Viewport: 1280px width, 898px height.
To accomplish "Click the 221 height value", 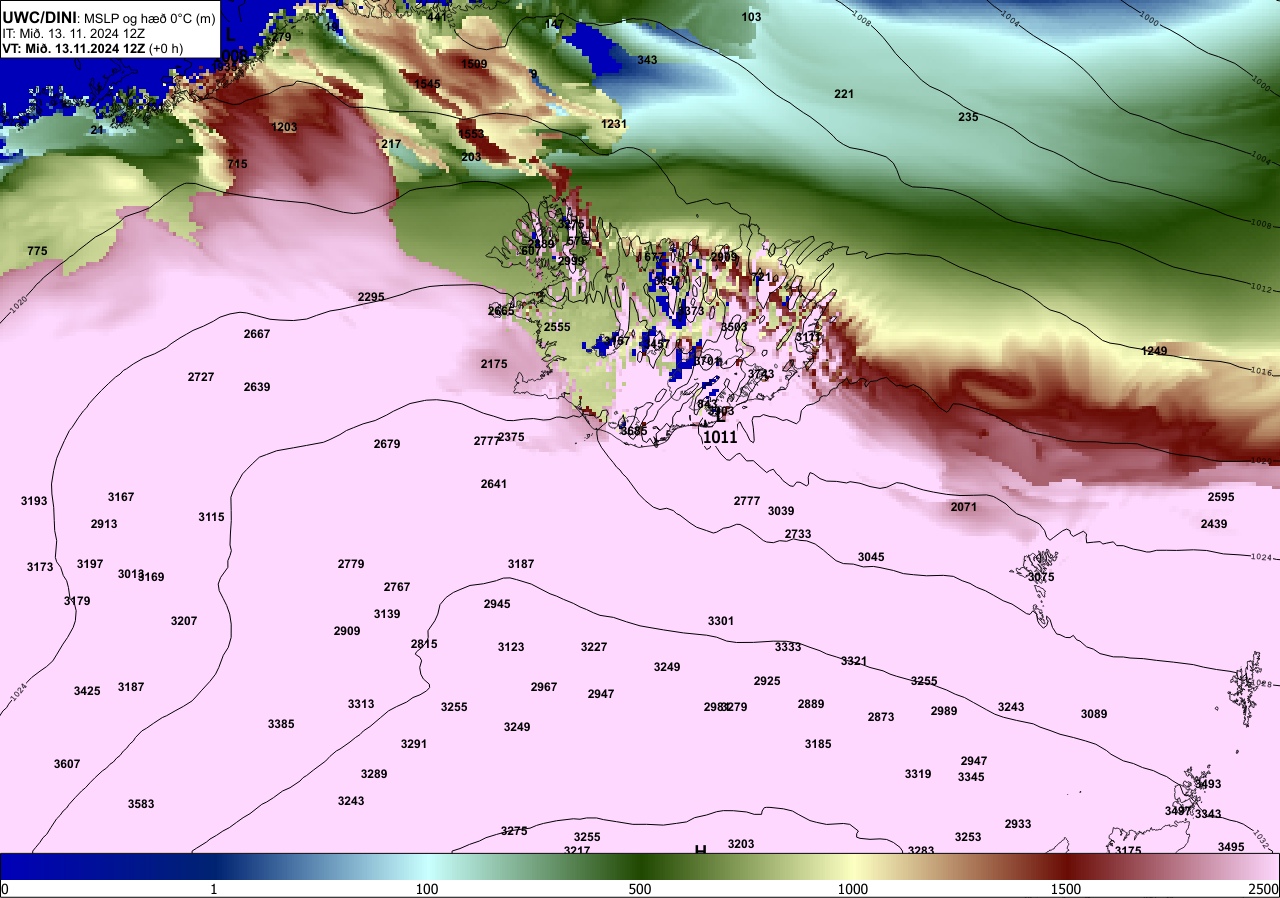I will pyautogui.click(x=844, y=94).
